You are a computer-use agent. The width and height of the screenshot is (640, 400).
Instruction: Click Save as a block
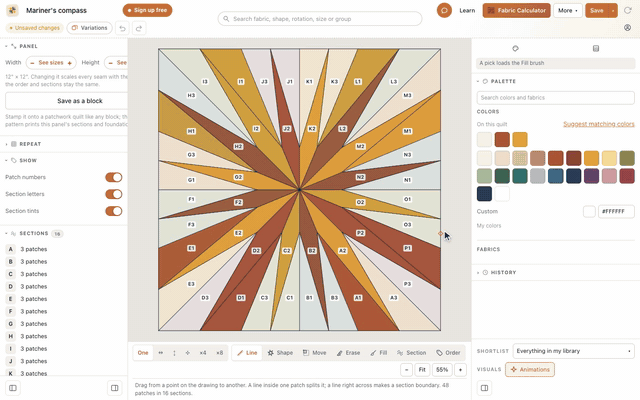[x=67, y=101]
